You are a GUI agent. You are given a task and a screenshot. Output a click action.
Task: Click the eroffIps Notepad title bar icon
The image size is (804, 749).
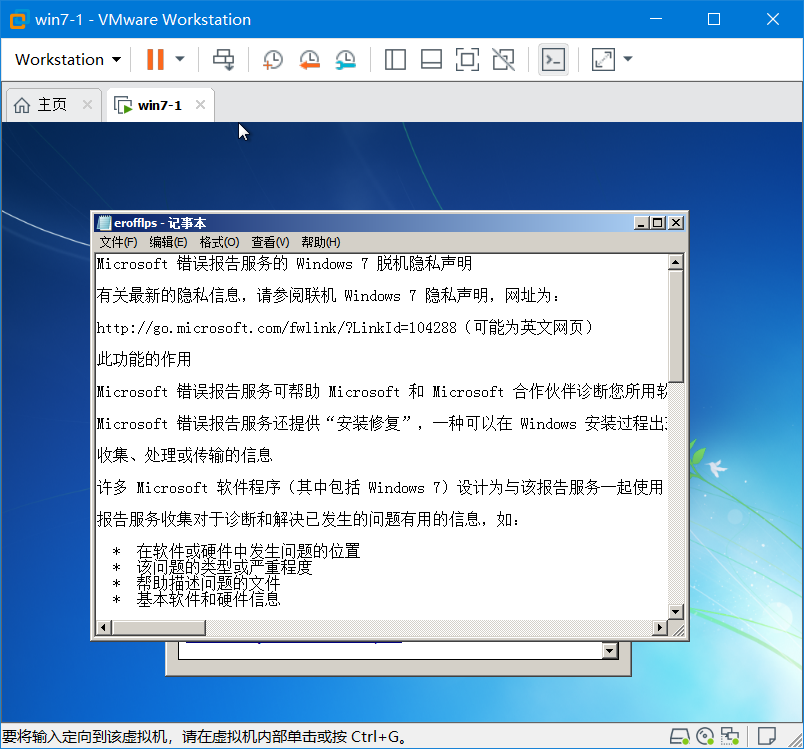(x=104, y=223)
